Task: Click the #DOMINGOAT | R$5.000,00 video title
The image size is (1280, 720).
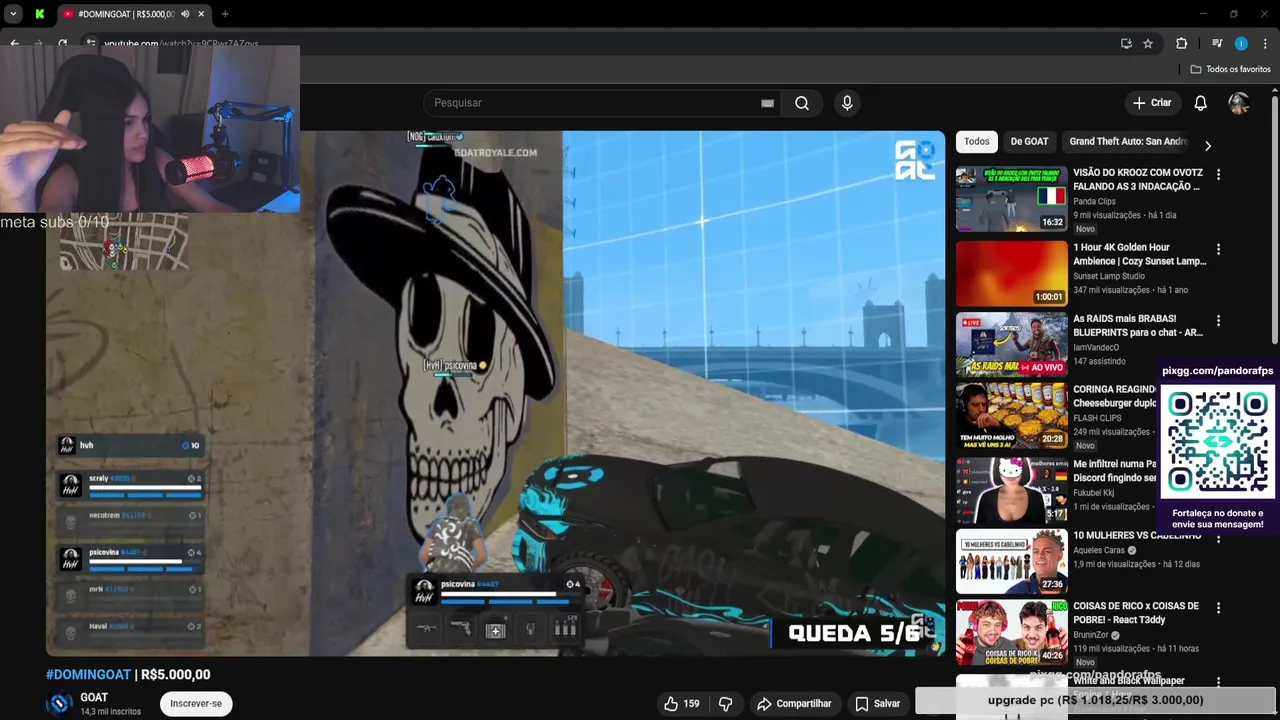Action: (x=128, y=675)
